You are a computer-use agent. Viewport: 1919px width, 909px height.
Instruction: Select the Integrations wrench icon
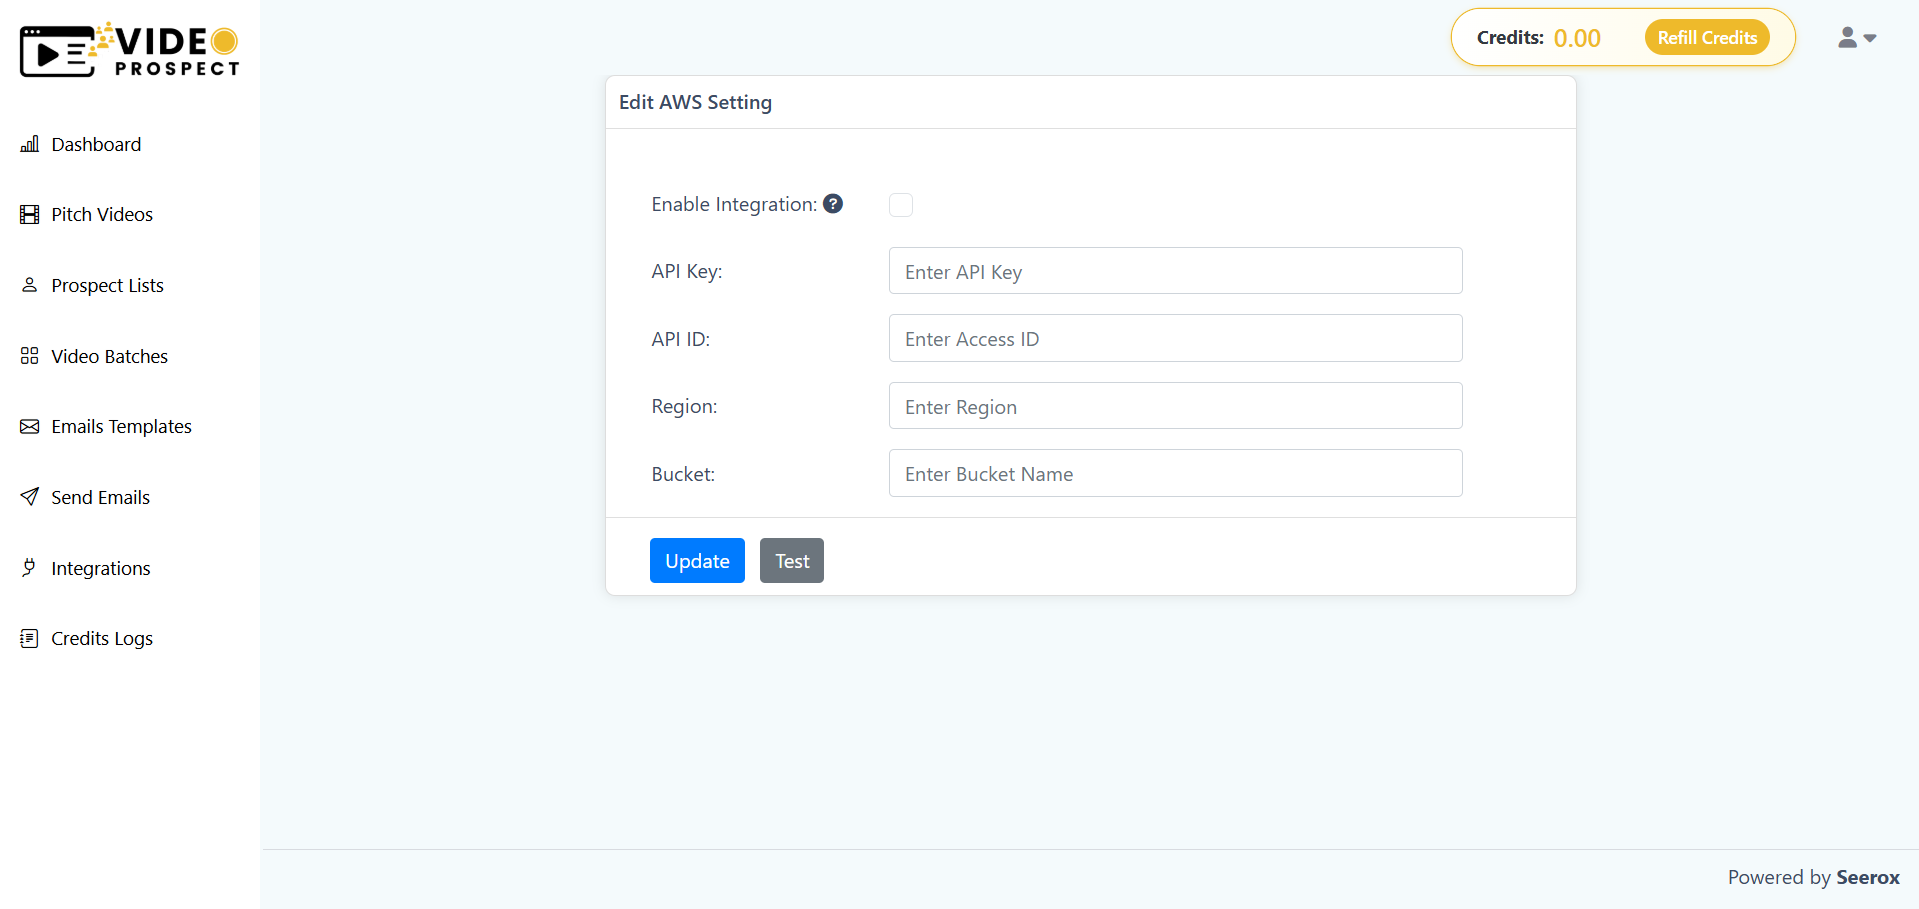pyautogui.click(x=30, y=568)
